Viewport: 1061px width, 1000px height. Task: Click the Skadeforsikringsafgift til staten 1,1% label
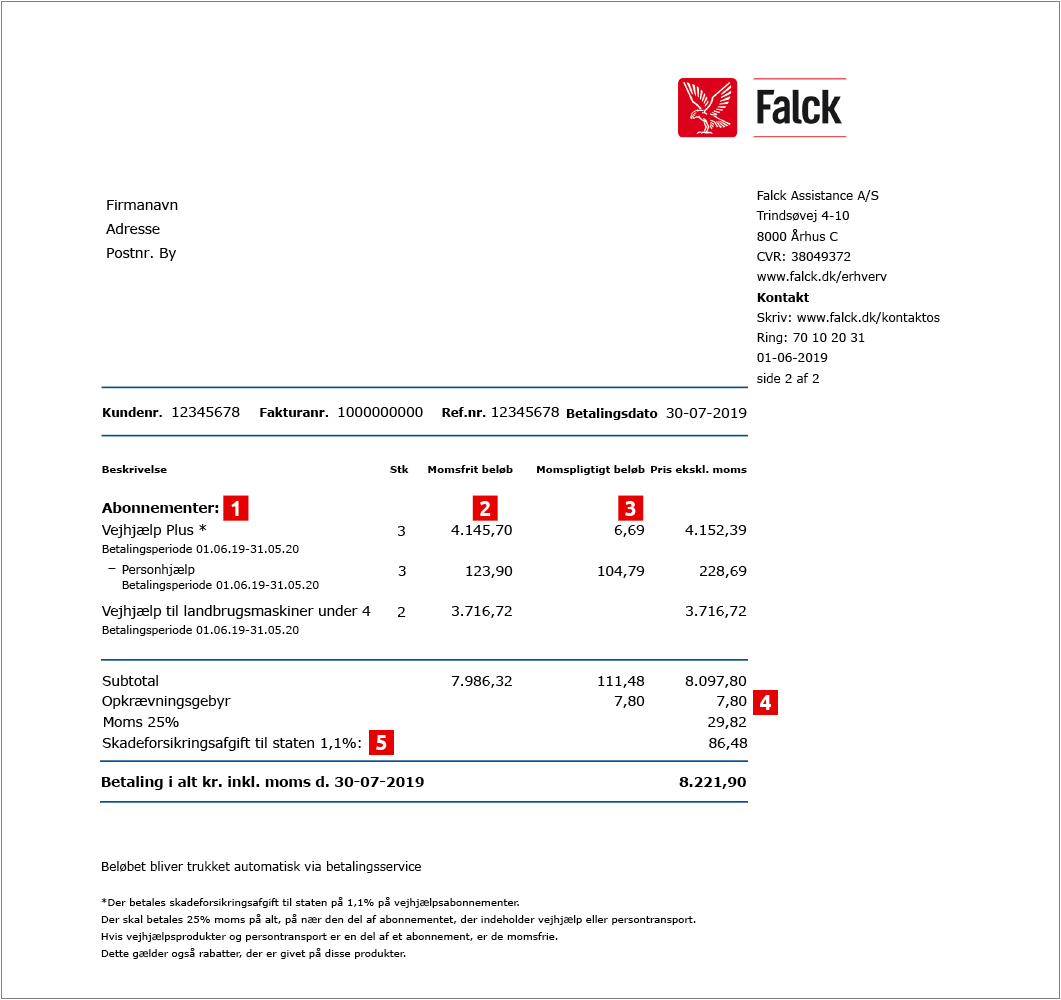pos(231,743)
